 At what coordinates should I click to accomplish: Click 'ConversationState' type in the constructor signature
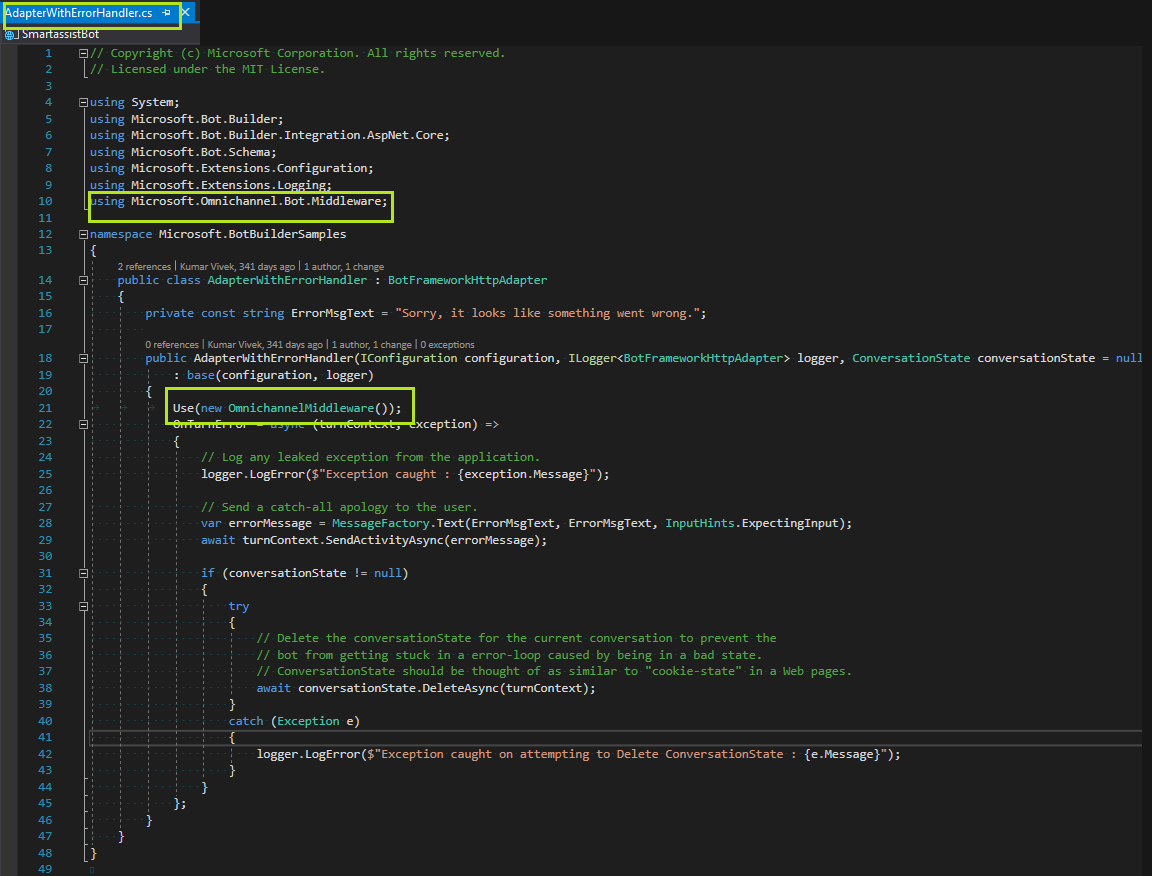tap(911, 358)
